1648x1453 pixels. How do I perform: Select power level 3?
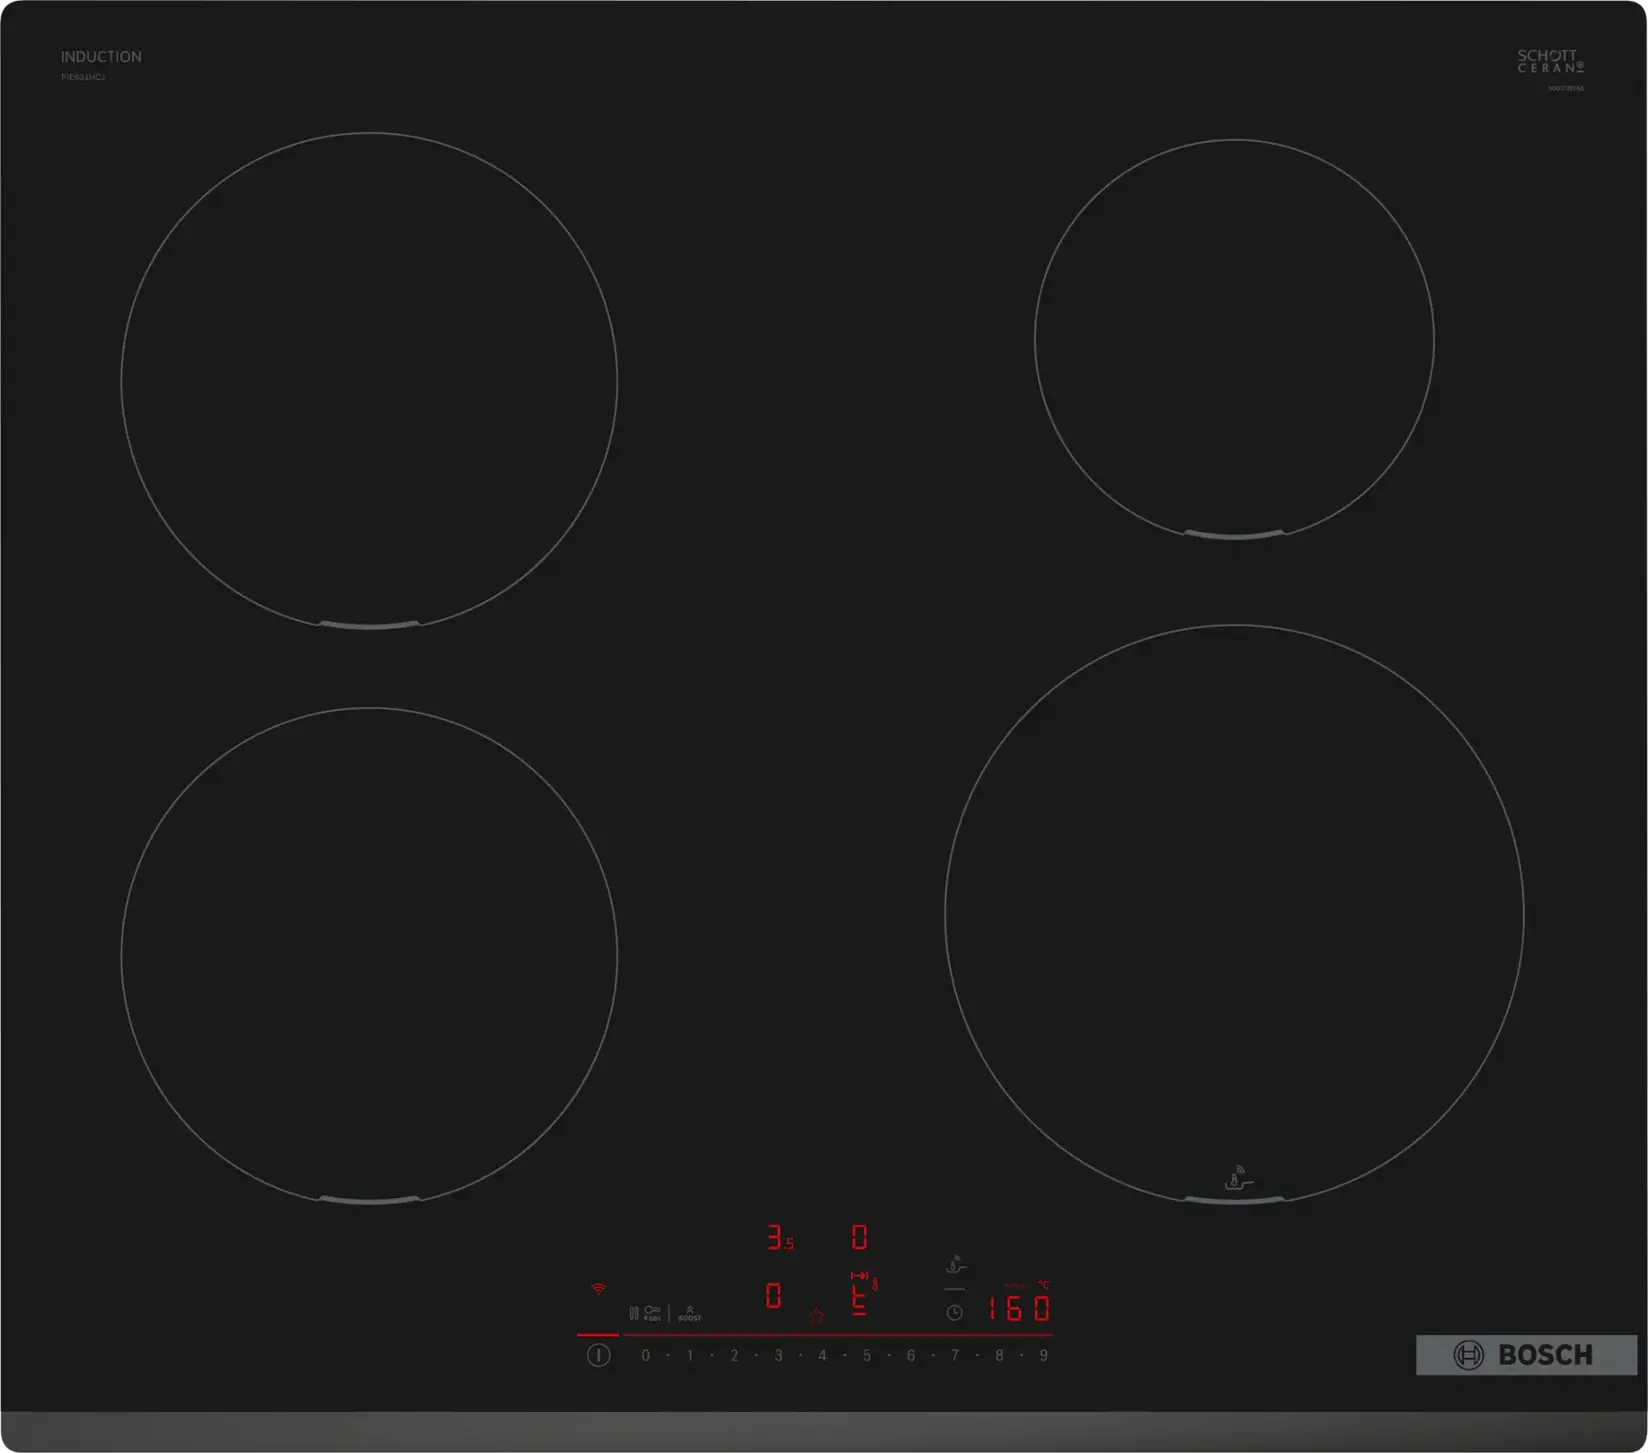pyautogui.click(x=777, y=1354)
